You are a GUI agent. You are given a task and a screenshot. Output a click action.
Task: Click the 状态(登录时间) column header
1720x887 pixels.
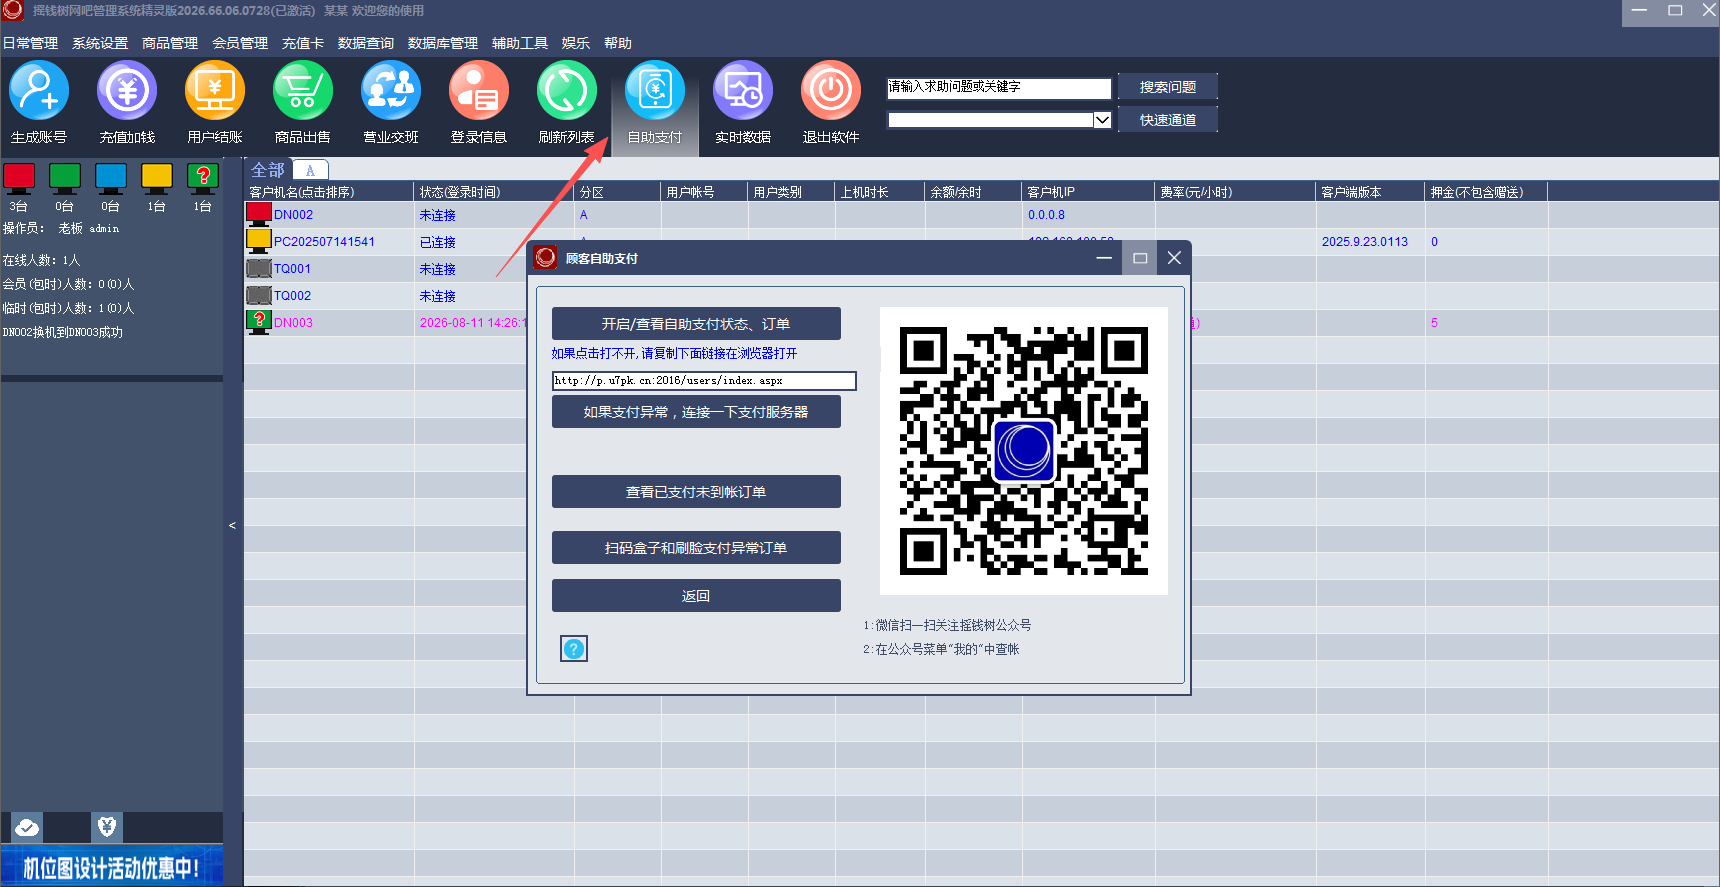click(494, 192)
